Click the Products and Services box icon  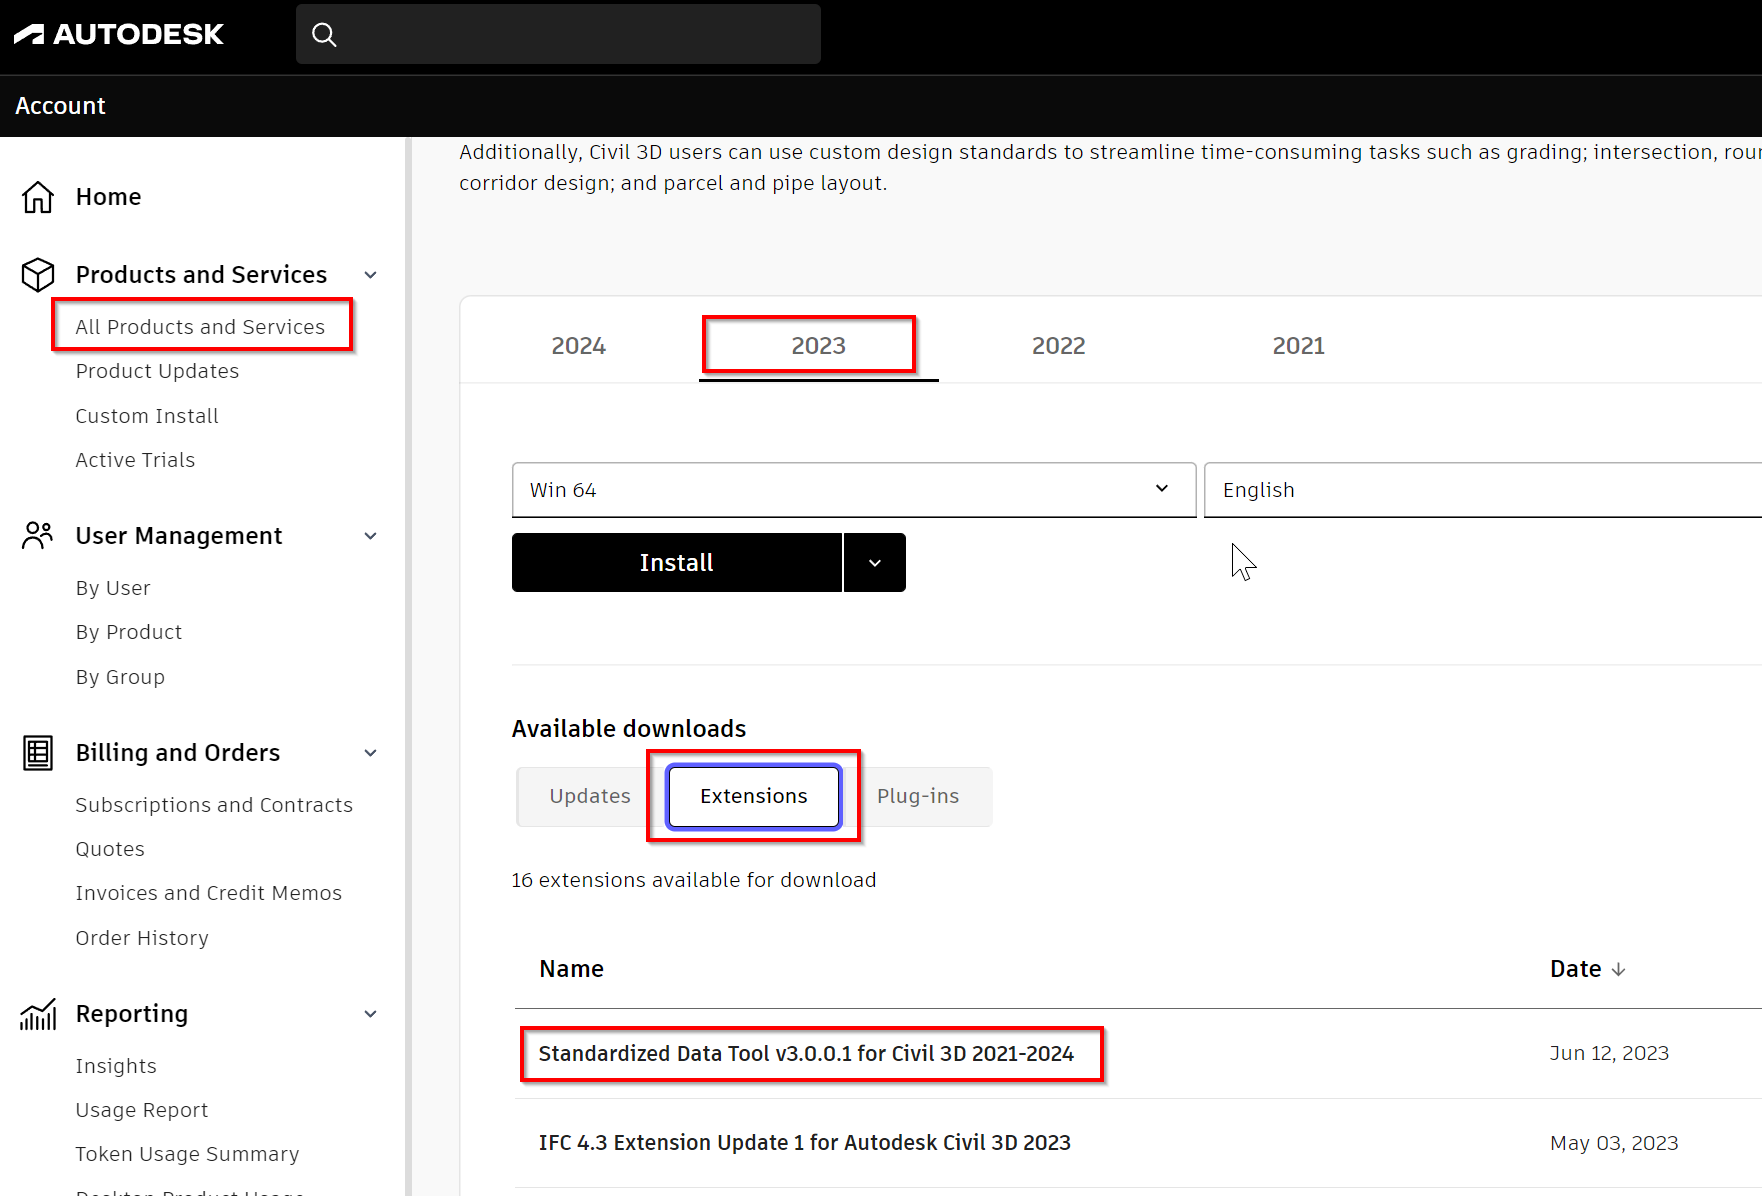coord(37,274)
